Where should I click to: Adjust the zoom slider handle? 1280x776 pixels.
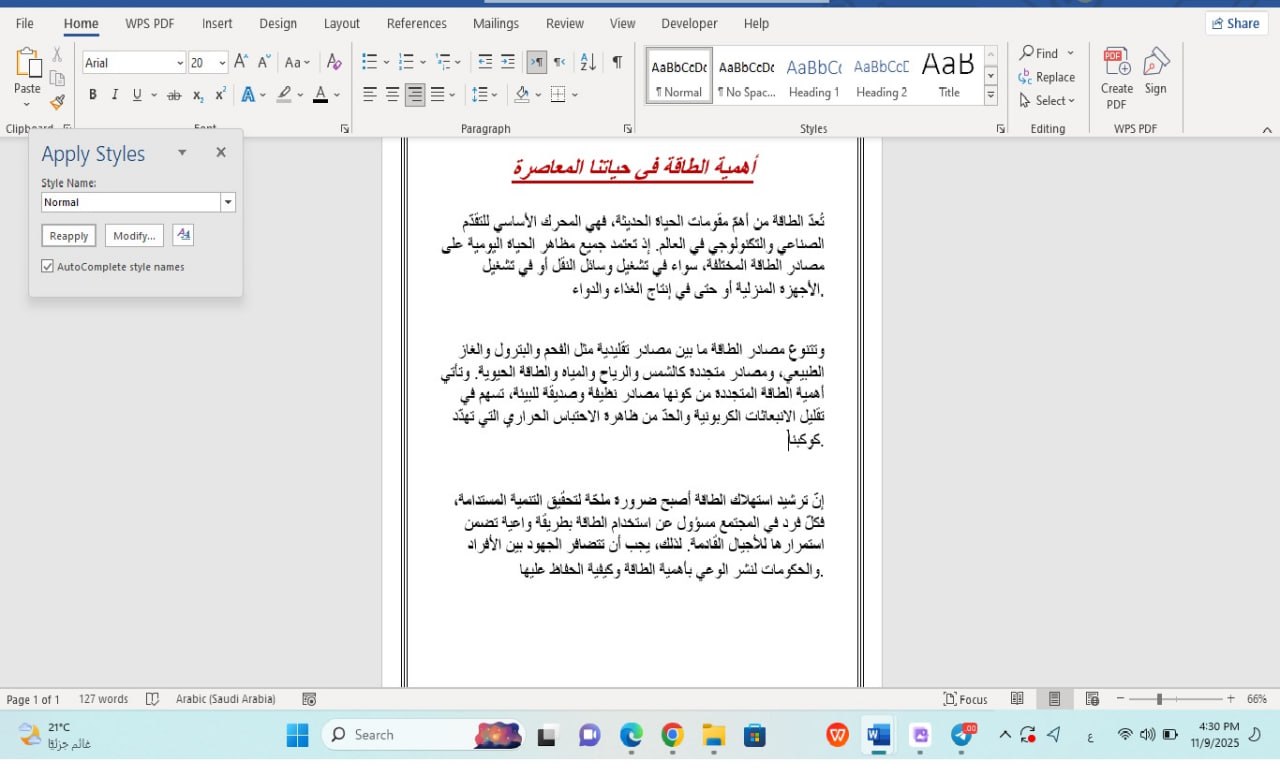1159,699
